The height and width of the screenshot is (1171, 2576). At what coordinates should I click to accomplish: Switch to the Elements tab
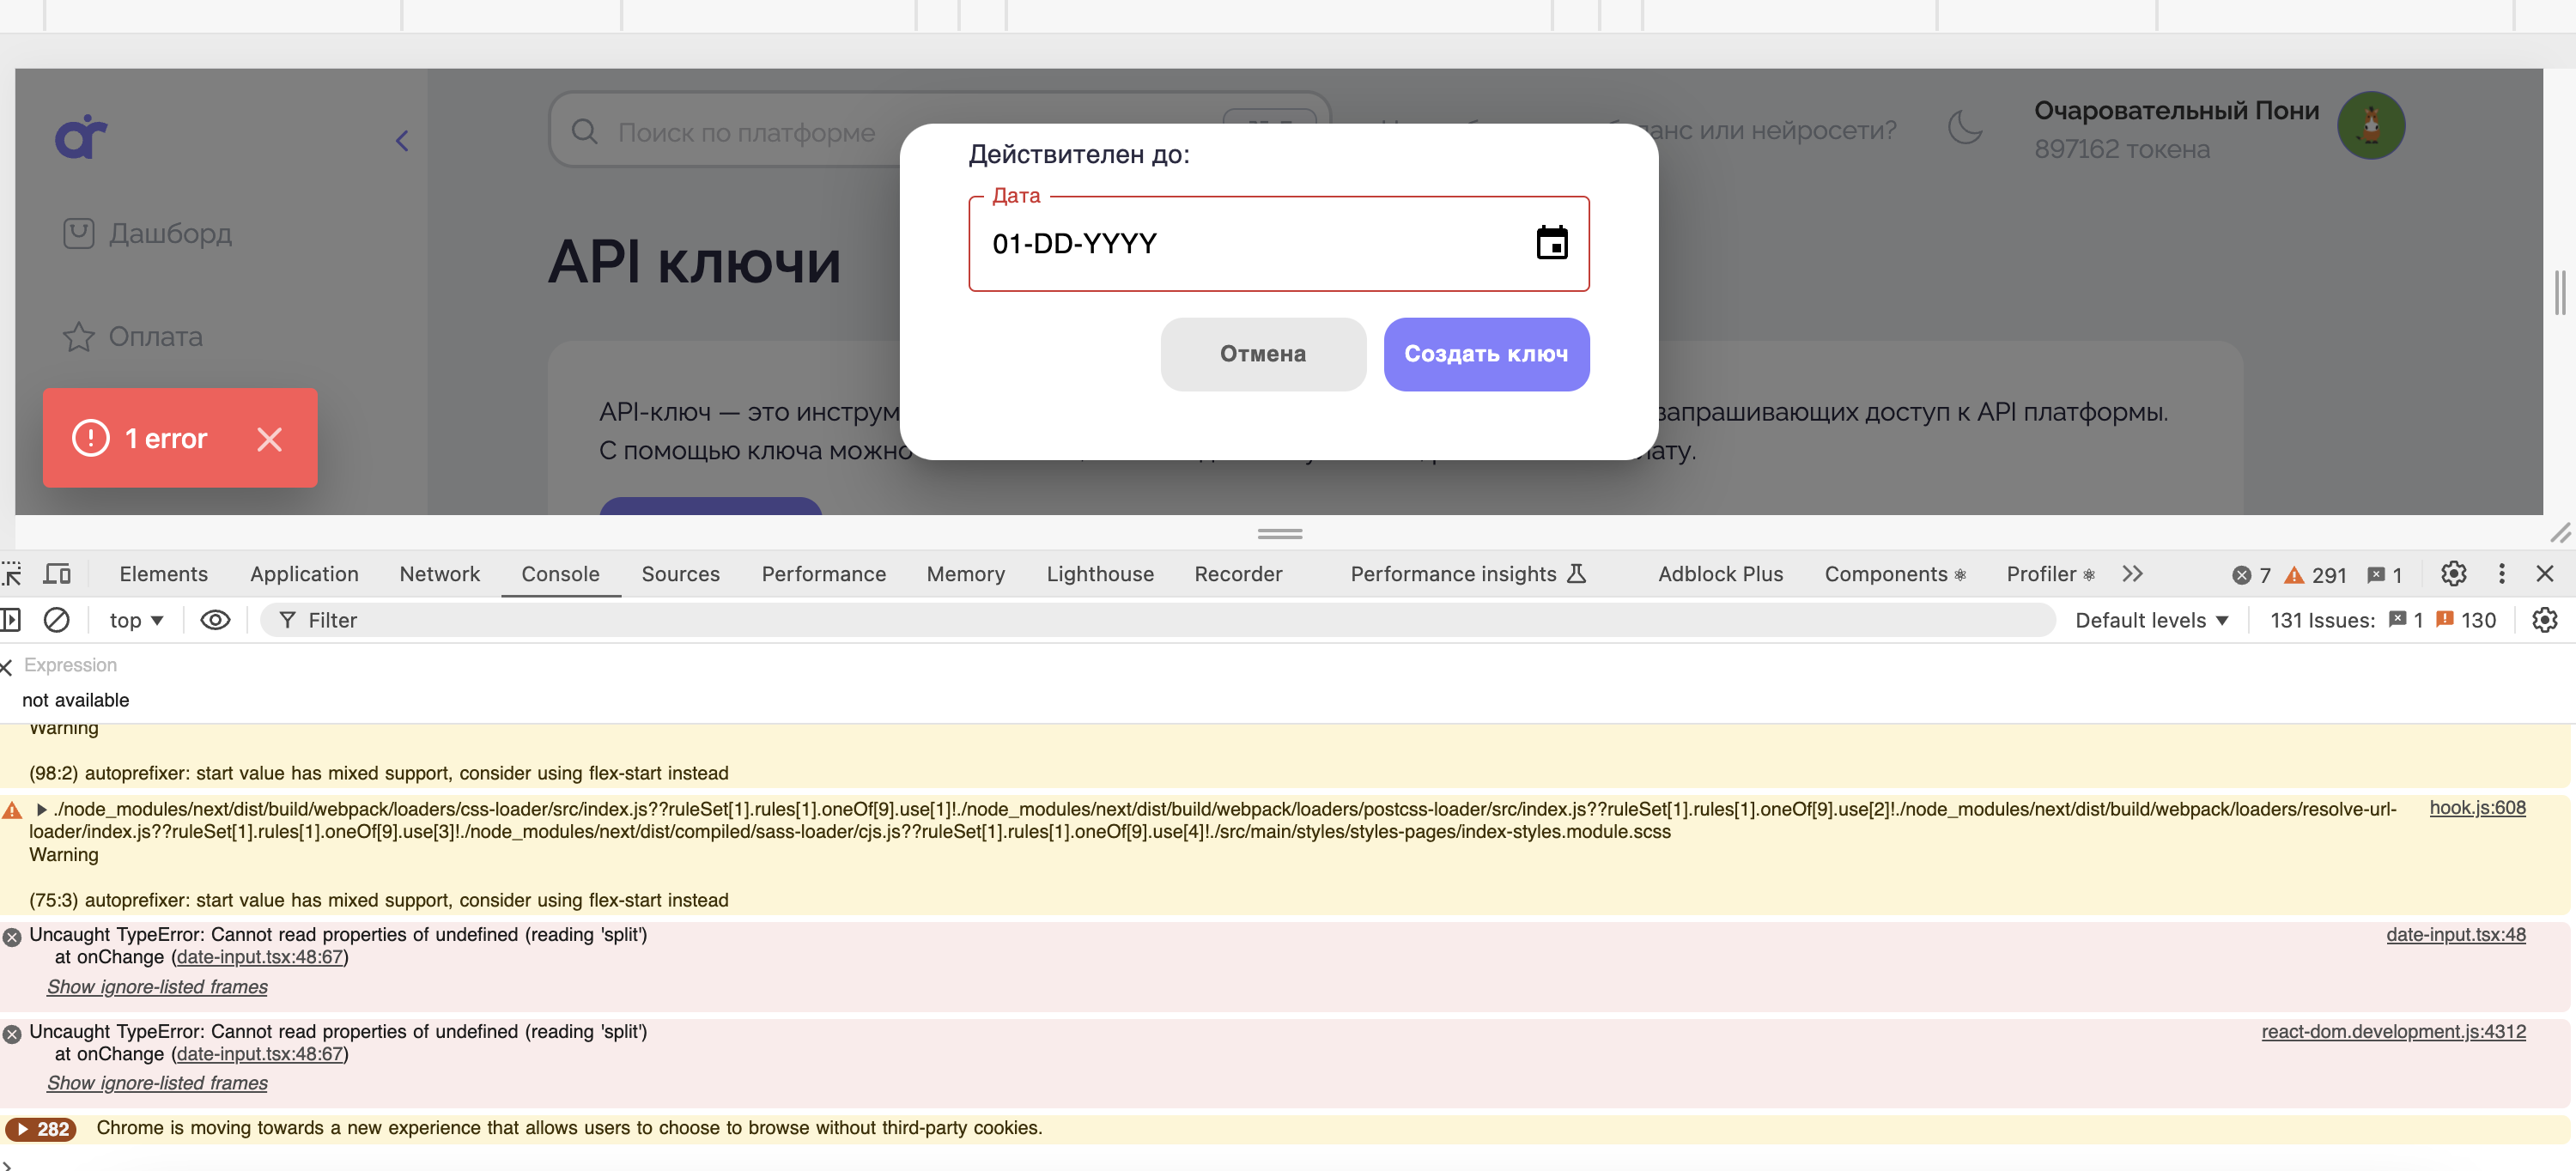pos(164,574)
